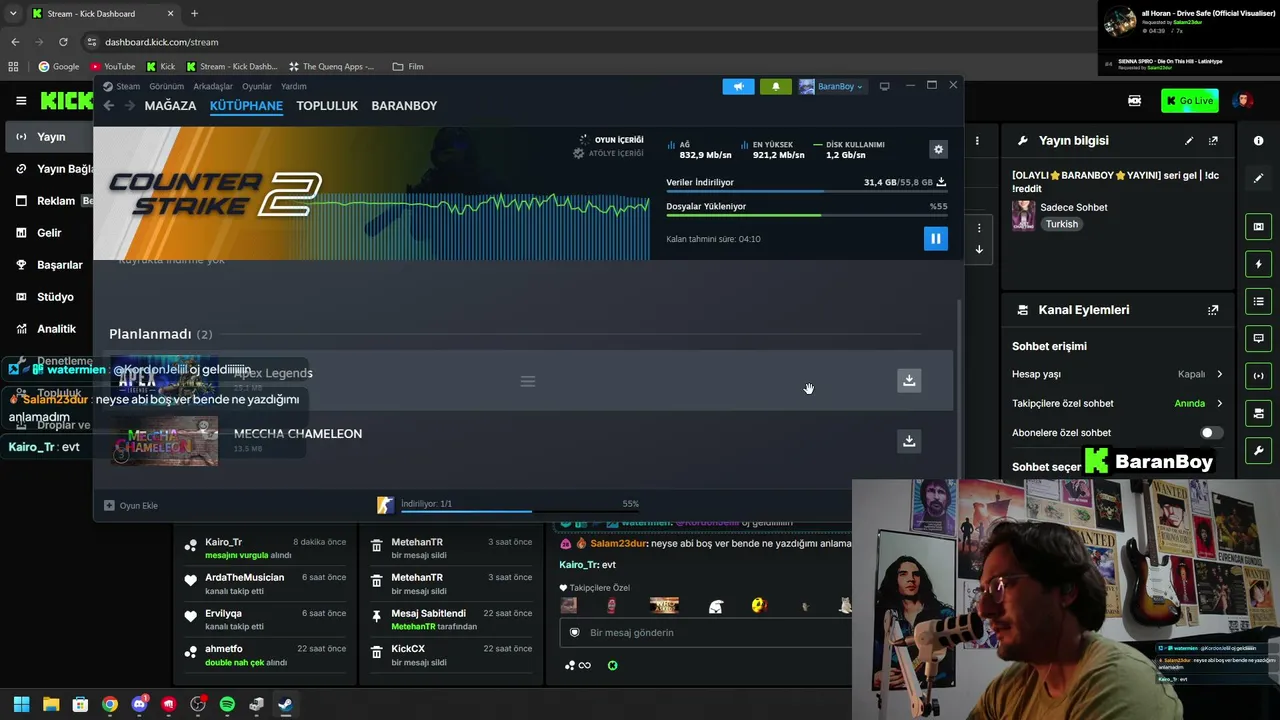Open Google Chrome from the taskbar
The width and height of the screenshot is (1280, 720).
click(x=110, y=704)
